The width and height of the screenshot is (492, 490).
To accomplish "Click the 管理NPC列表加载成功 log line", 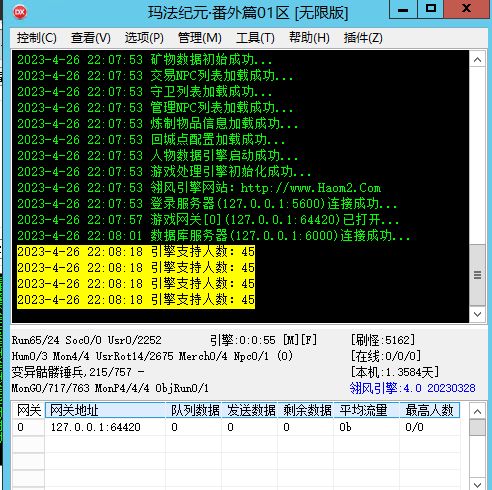I will (155, 108).
